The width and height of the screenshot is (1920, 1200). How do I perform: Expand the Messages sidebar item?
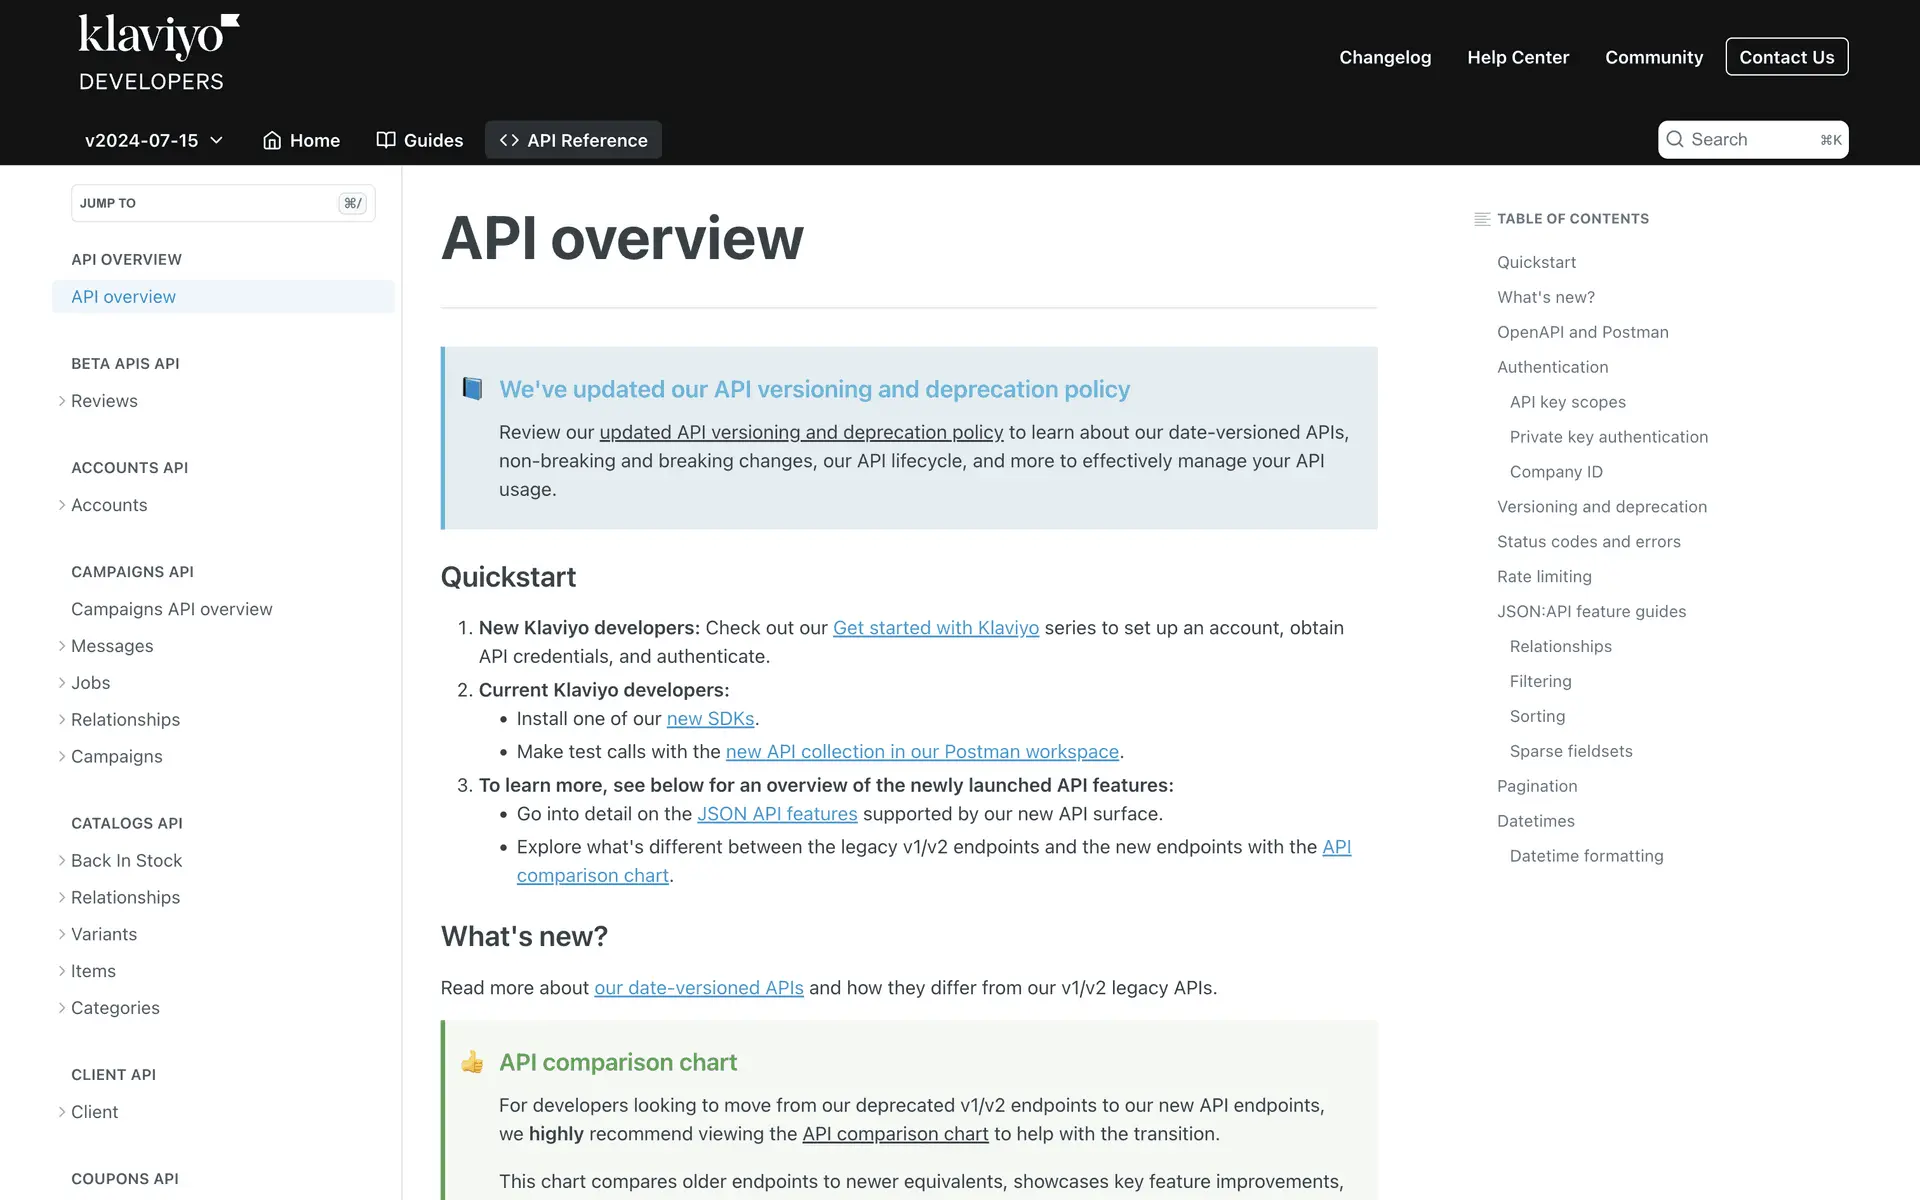tap(62, 646)
